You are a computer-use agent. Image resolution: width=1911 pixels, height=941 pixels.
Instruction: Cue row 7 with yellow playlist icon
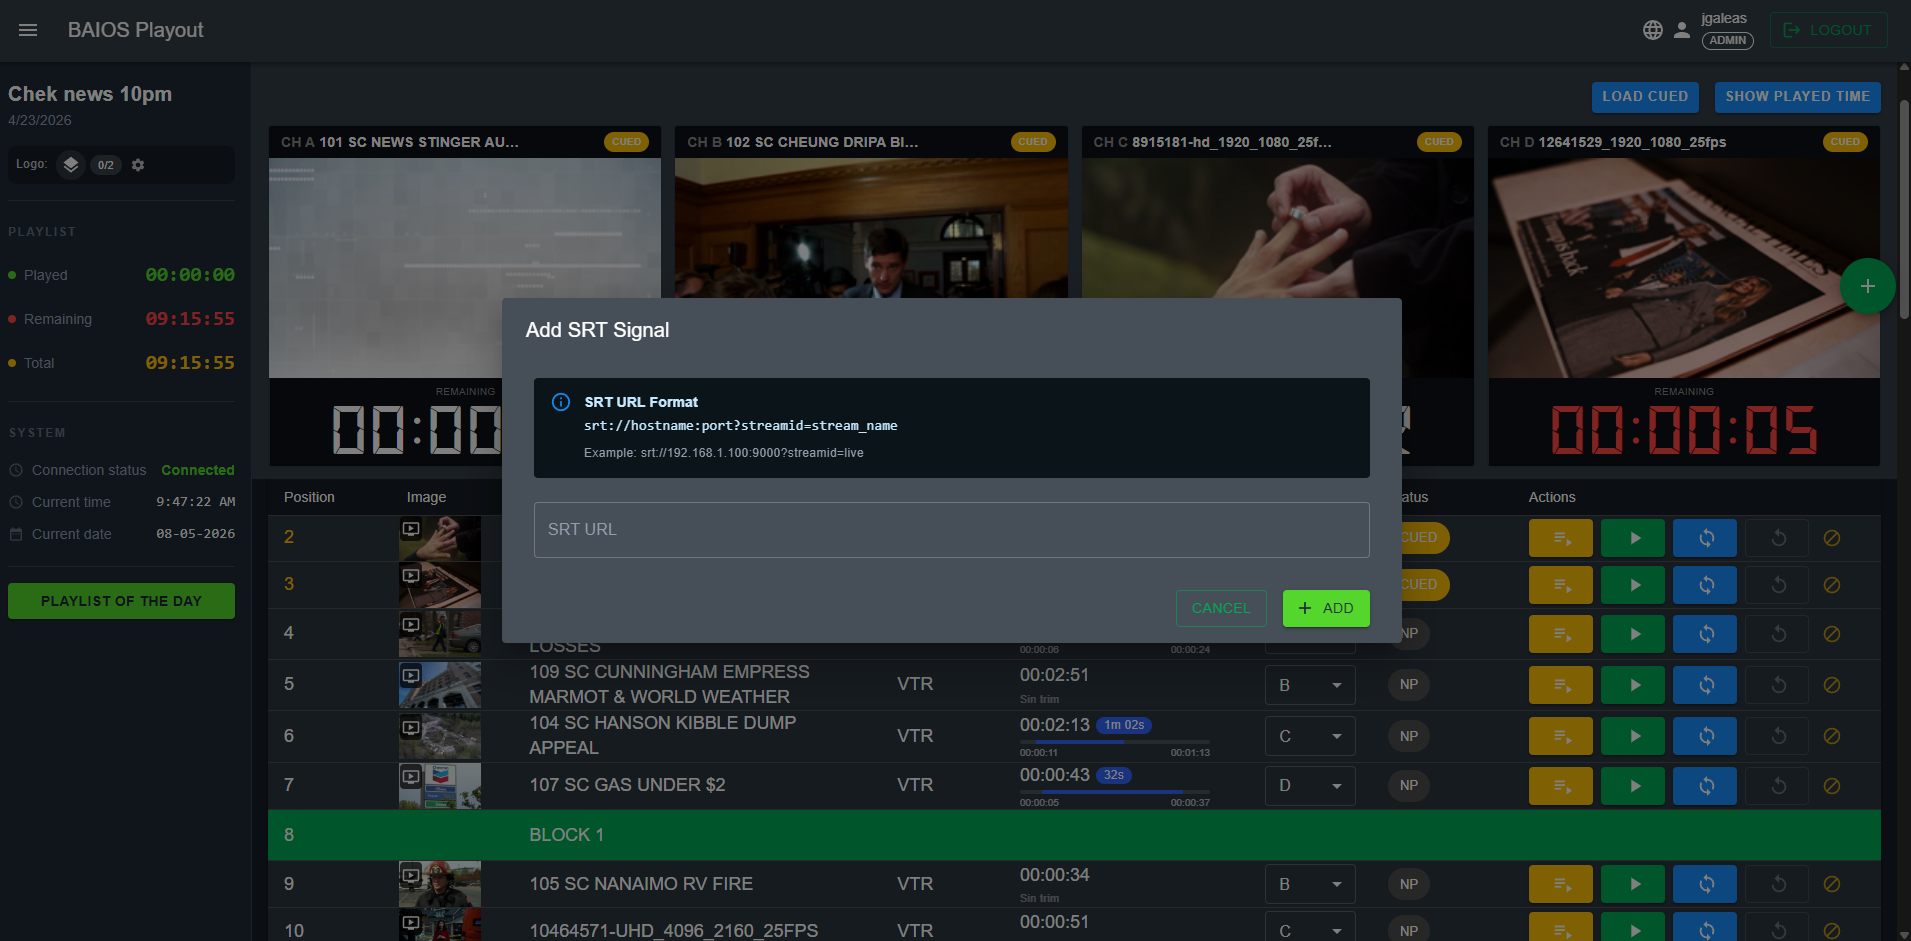(1561, 786)
